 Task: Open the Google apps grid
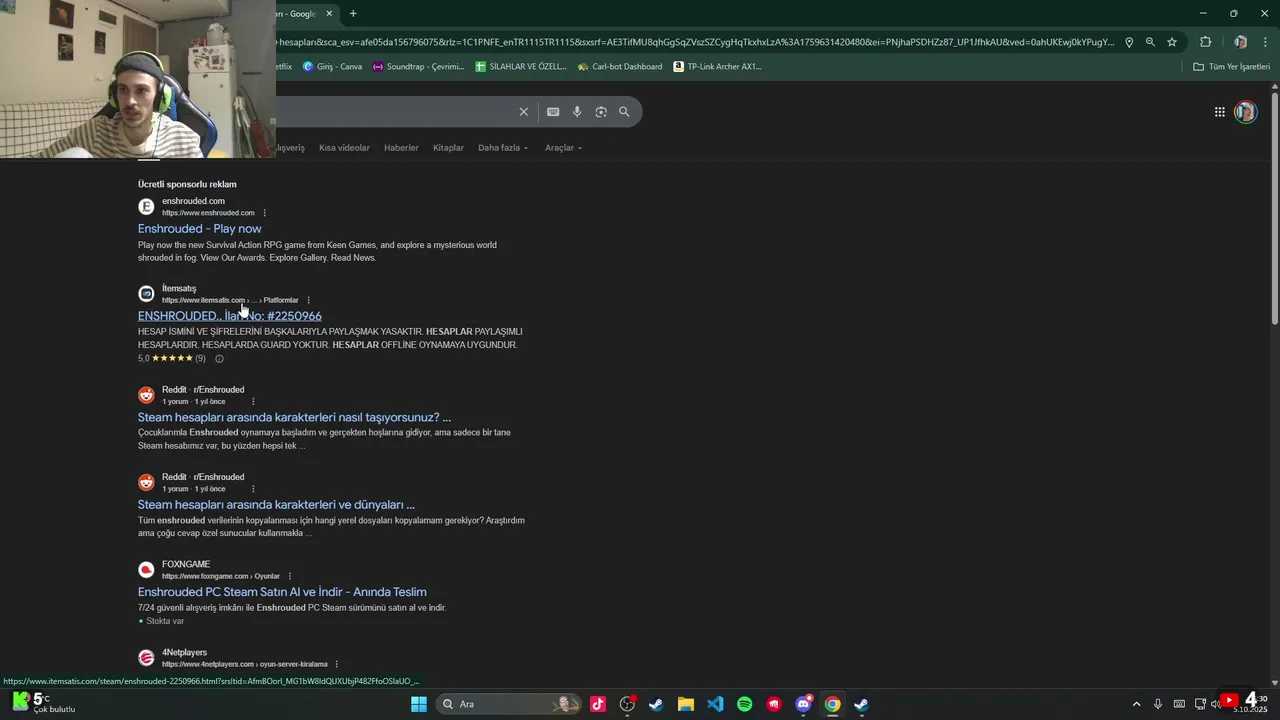pyautogui.click(x=1220, y=112)
